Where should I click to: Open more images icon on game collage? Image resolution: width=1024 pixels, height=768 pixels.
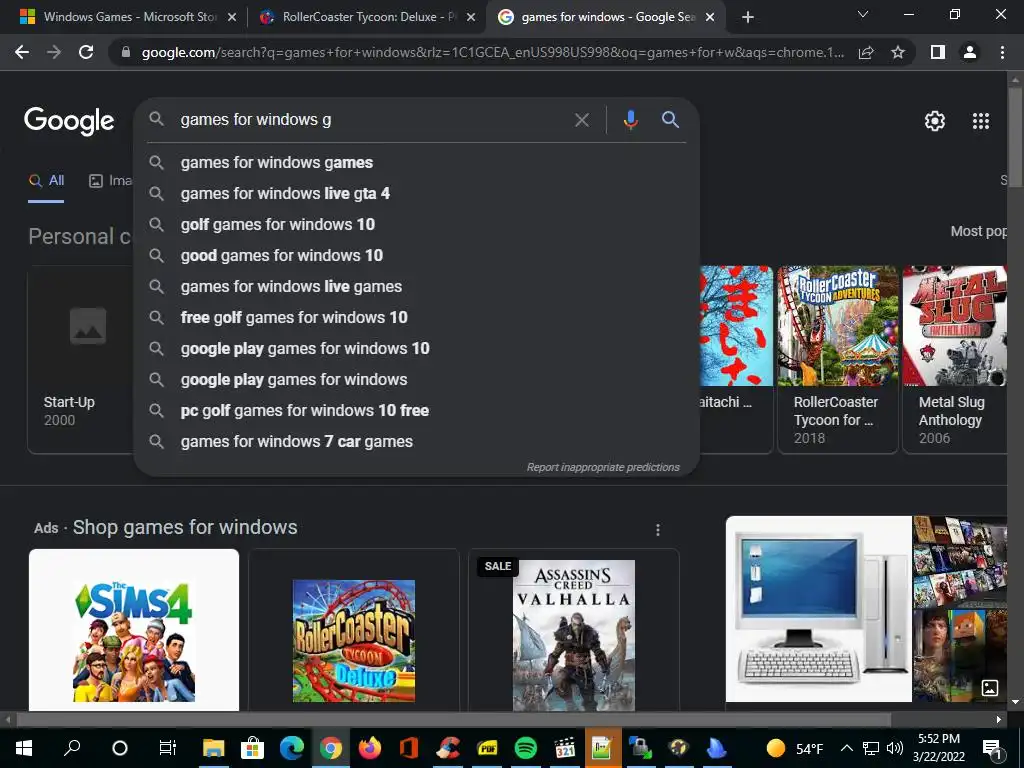click(x=990, y=687)
